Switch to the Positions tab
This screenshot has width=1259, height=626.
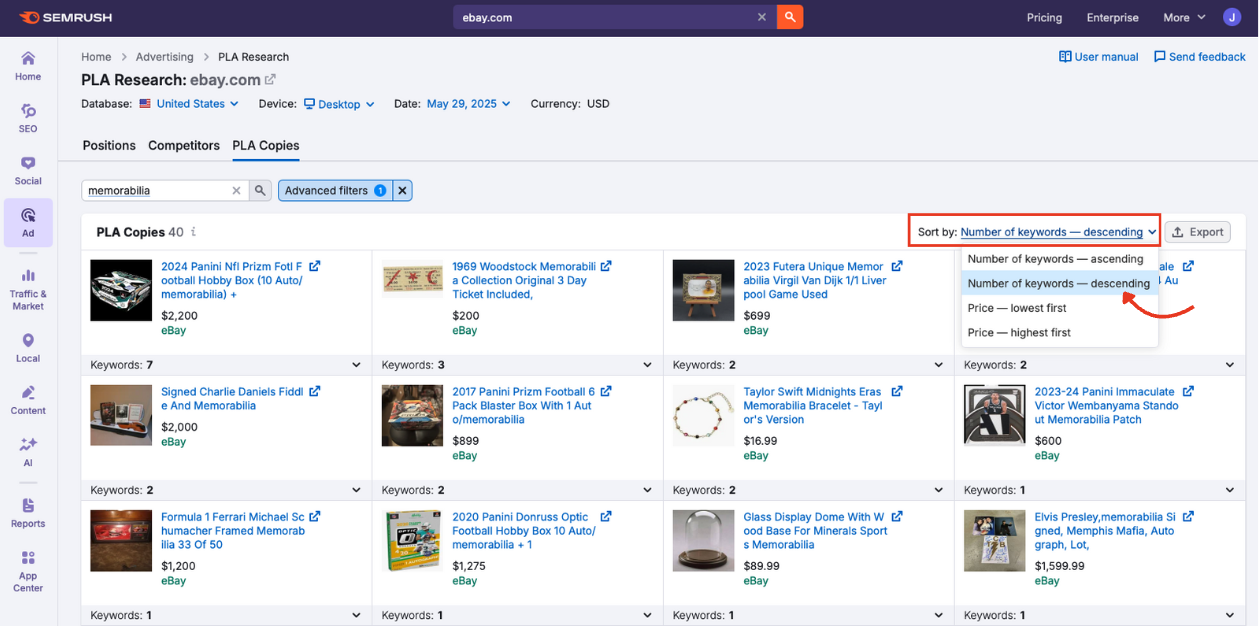(108, 145)
